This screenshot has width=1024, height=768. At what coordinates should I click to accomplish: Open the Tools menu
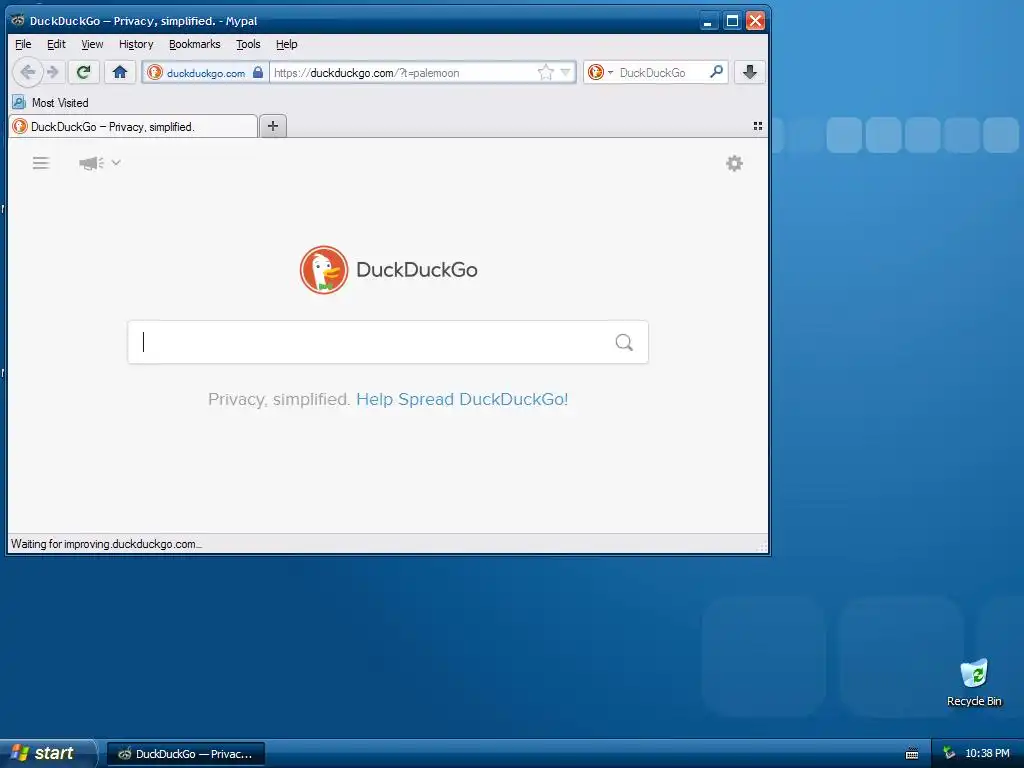click(x=248, y=44)
